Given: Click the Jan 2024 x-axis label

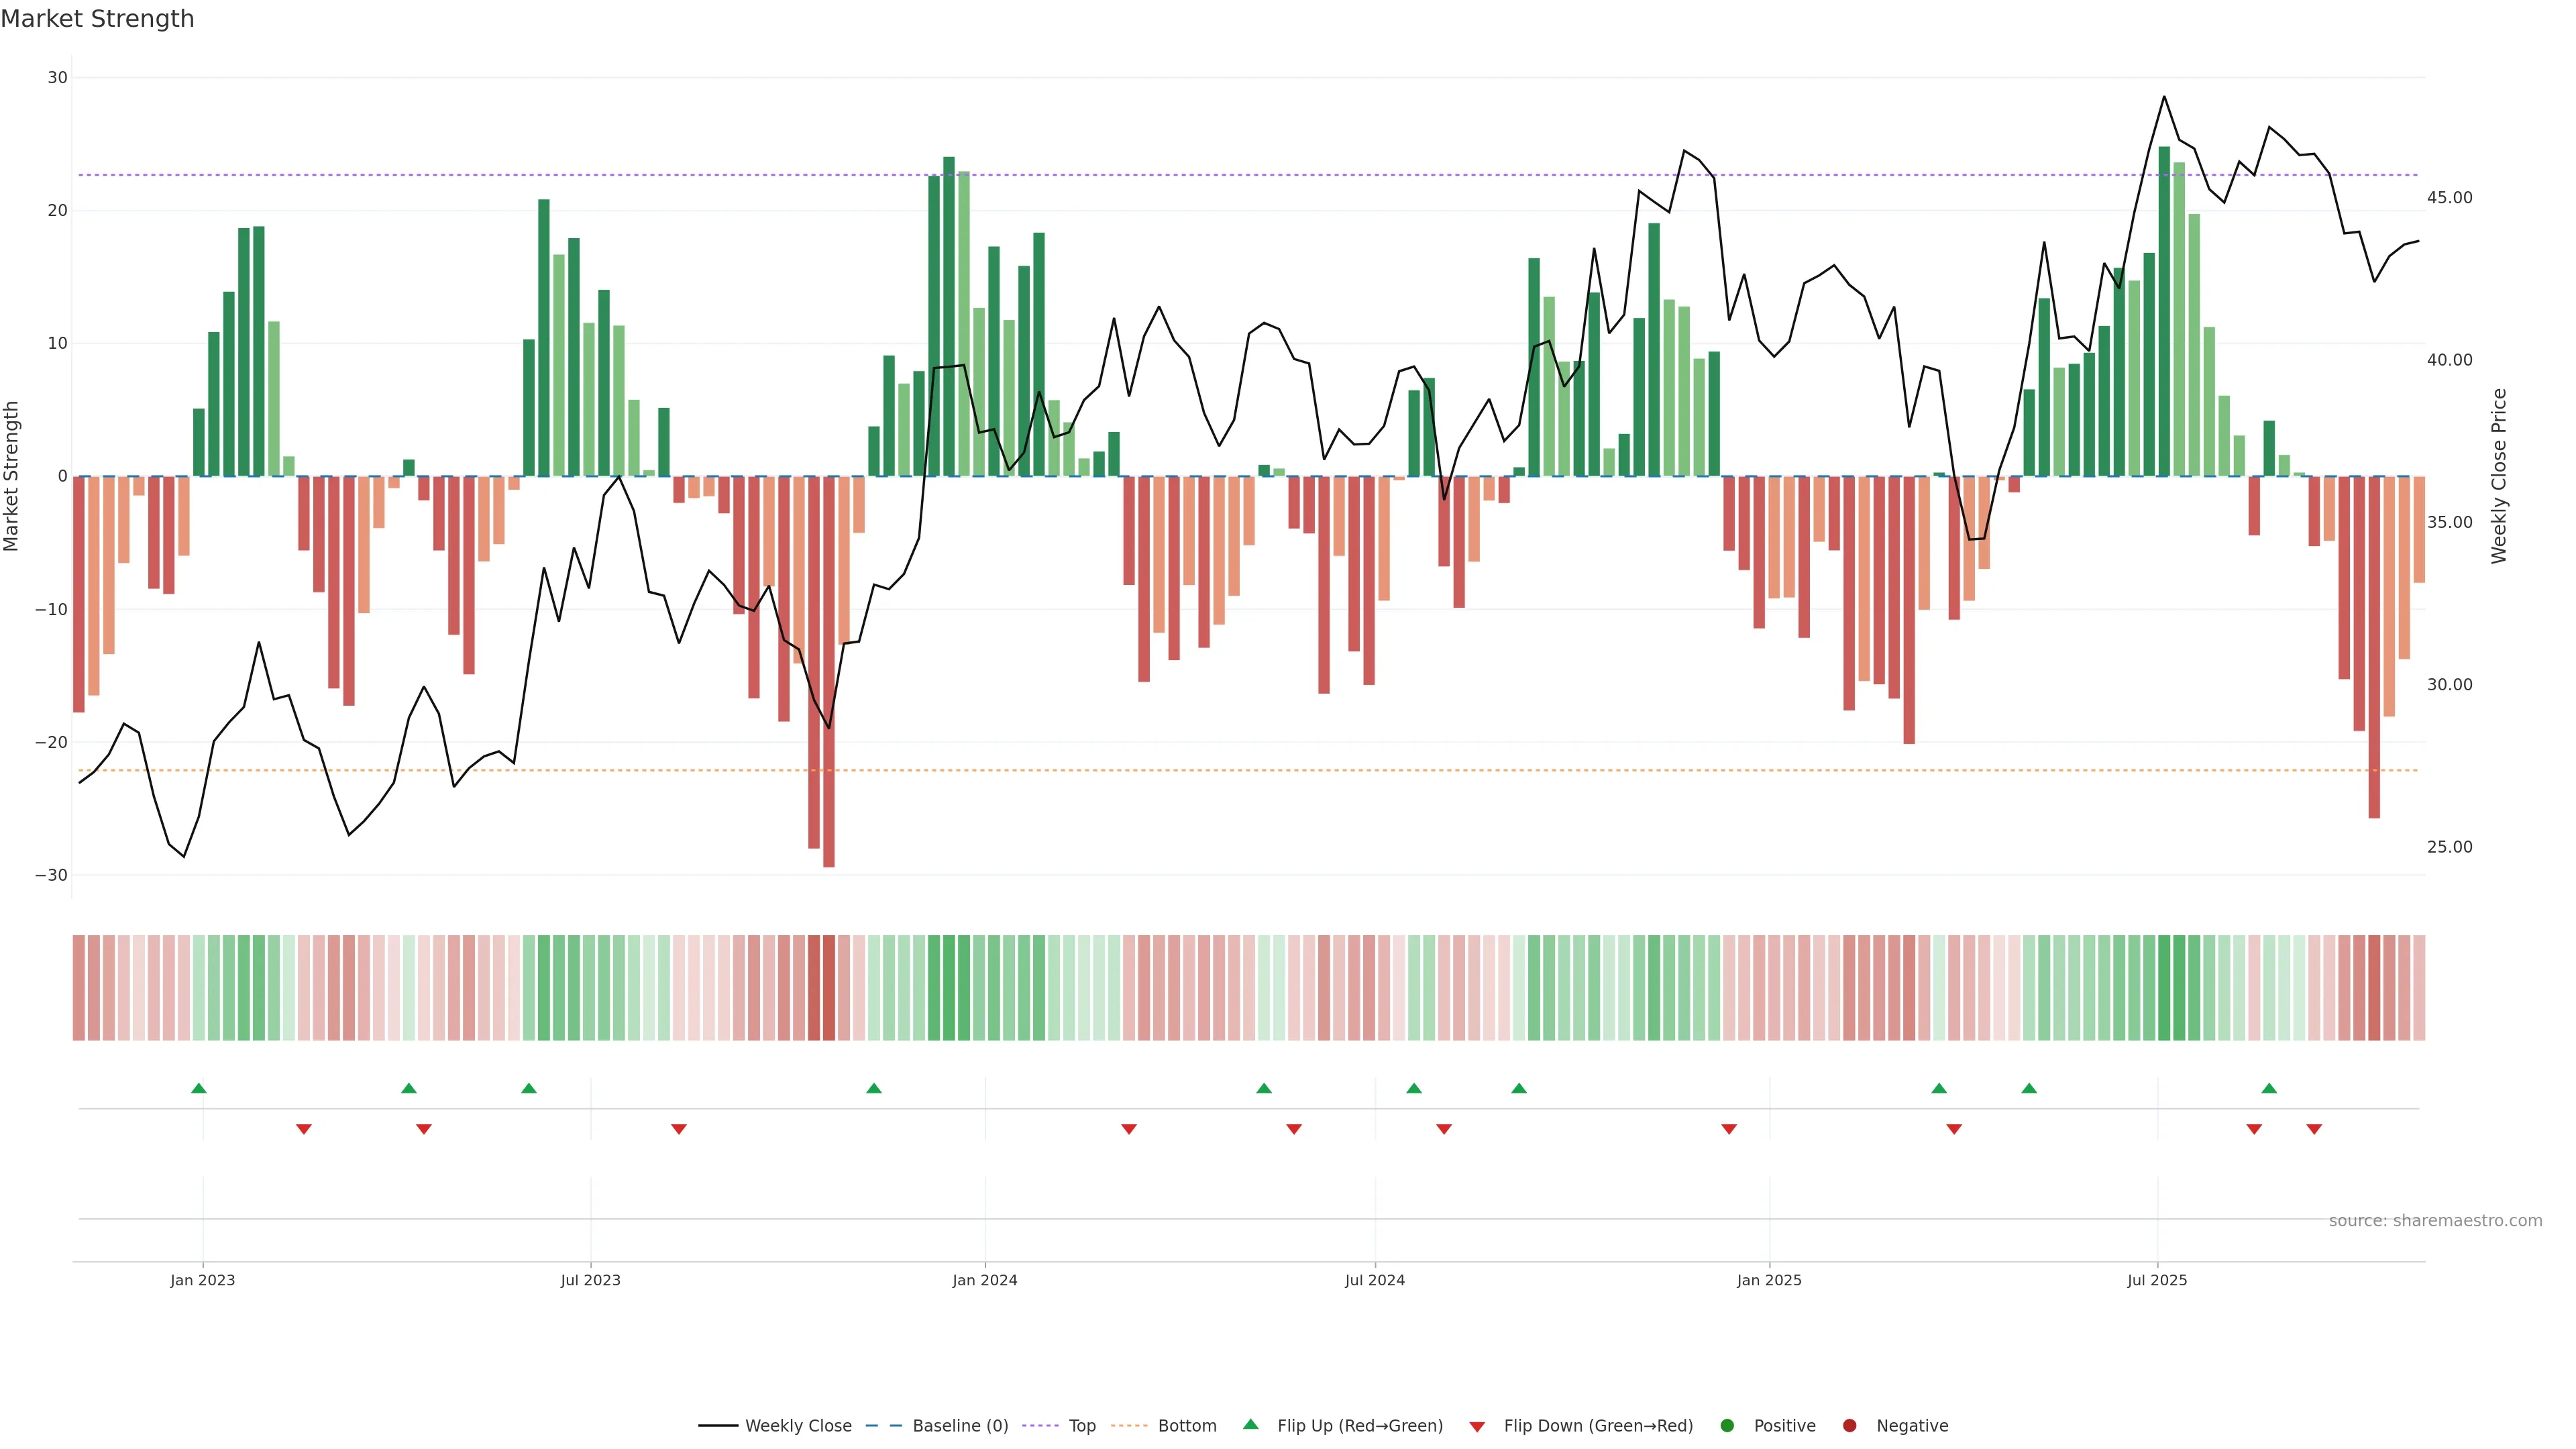Looking at the screenshot, I should pyautogui.click(x=985, y=1280).
